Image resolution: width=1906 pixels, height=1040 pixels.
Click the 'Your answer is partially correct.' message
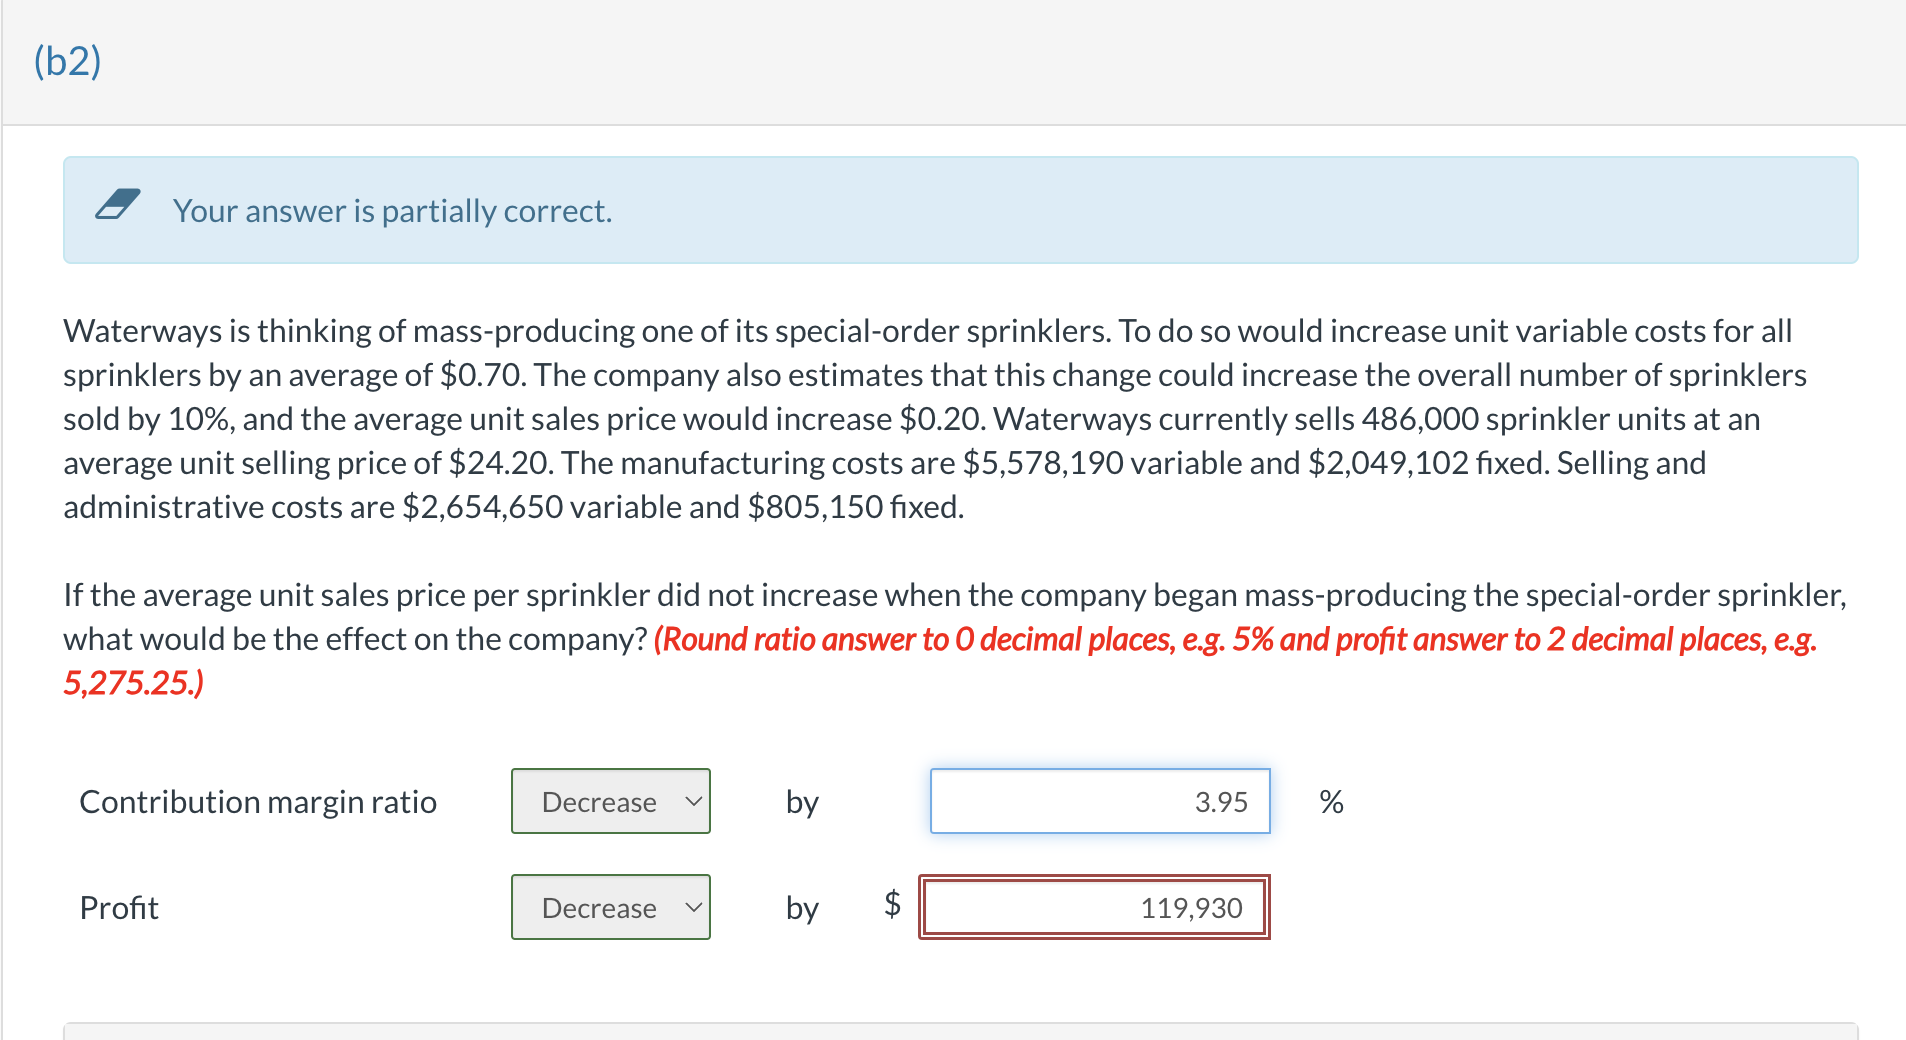[x=392, y=211]
